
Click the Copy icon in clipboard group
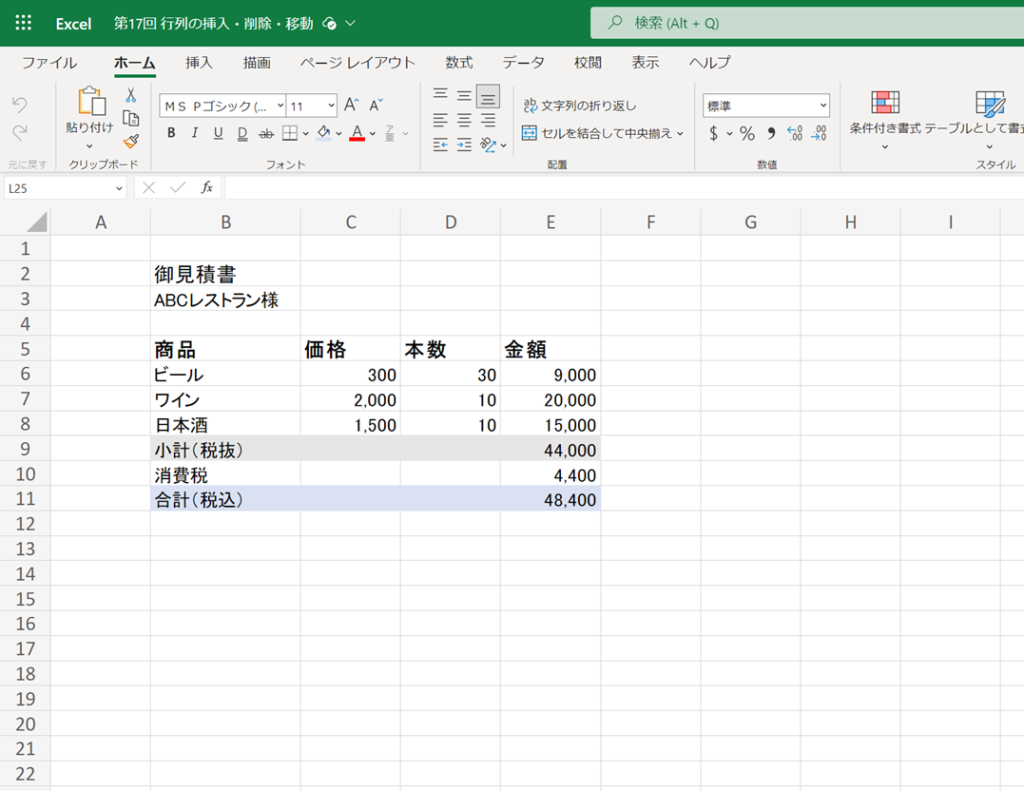point(130,118)
